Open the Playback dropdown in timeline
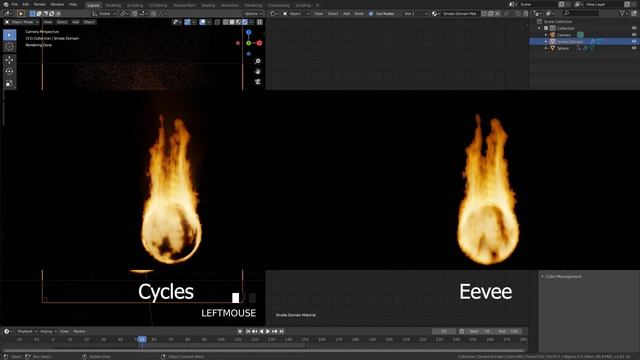This screenshot has height=360, width=640. pos(27,331)
